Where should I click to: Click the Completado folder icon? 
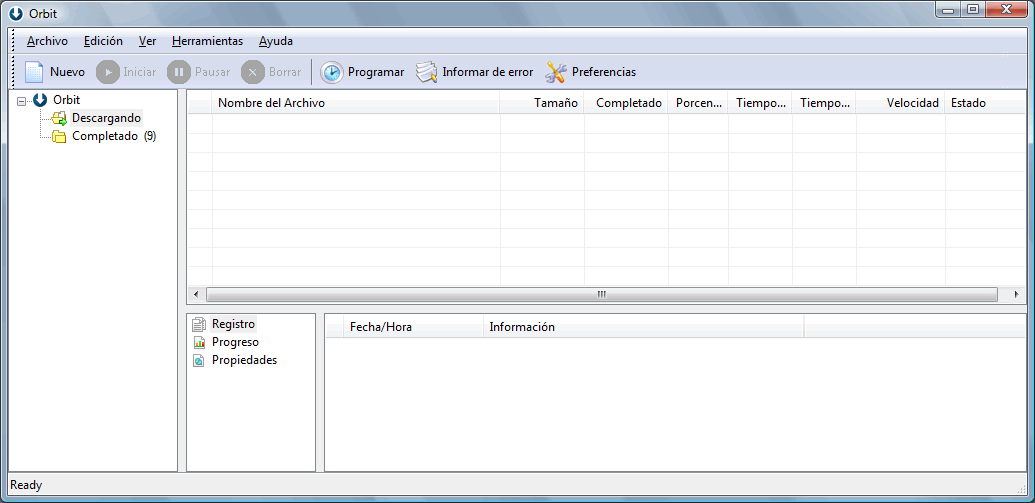[x=59, y=137]
